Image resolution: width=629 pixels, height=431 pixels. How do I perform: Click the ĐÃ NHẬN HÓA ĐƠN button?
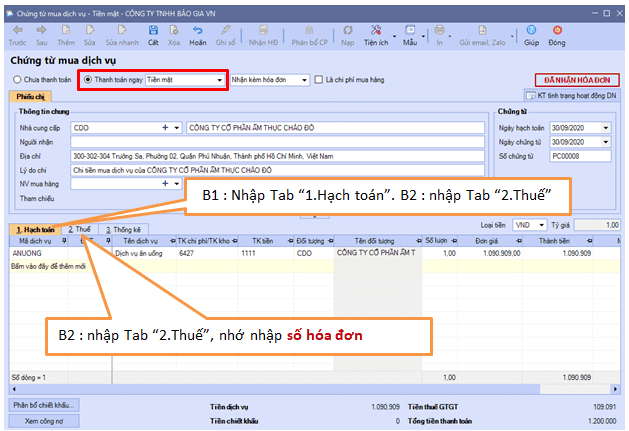[x=576, y=79]
